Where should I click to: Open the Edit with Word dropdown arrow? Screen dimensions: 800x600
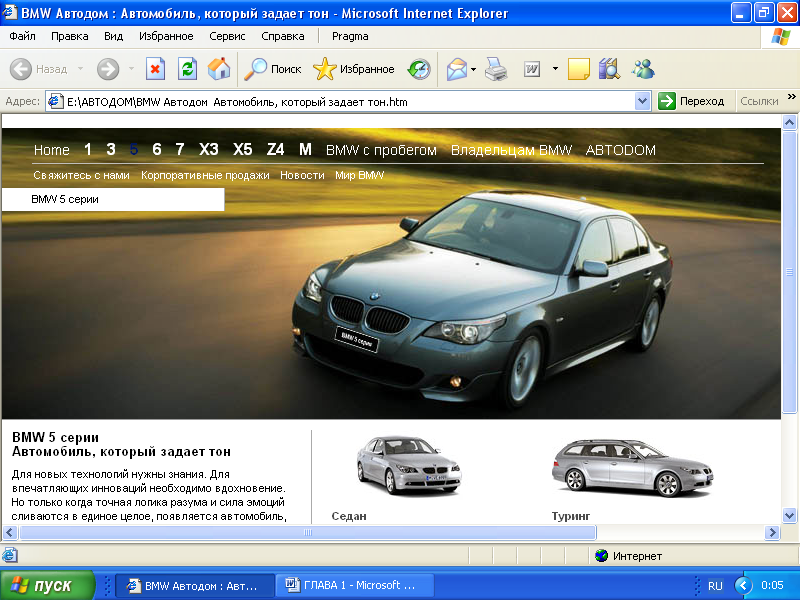click(555, 69)
